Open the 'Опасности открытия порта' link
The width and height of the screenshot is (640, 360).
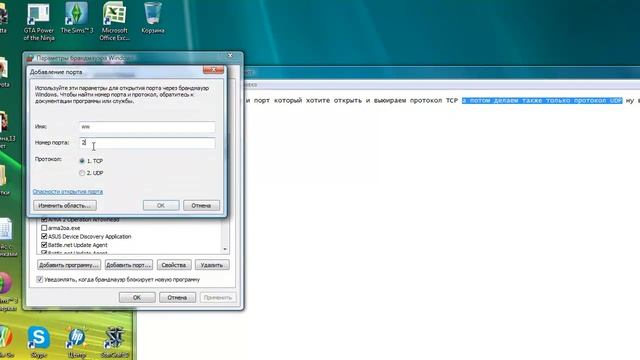[68, 191]
